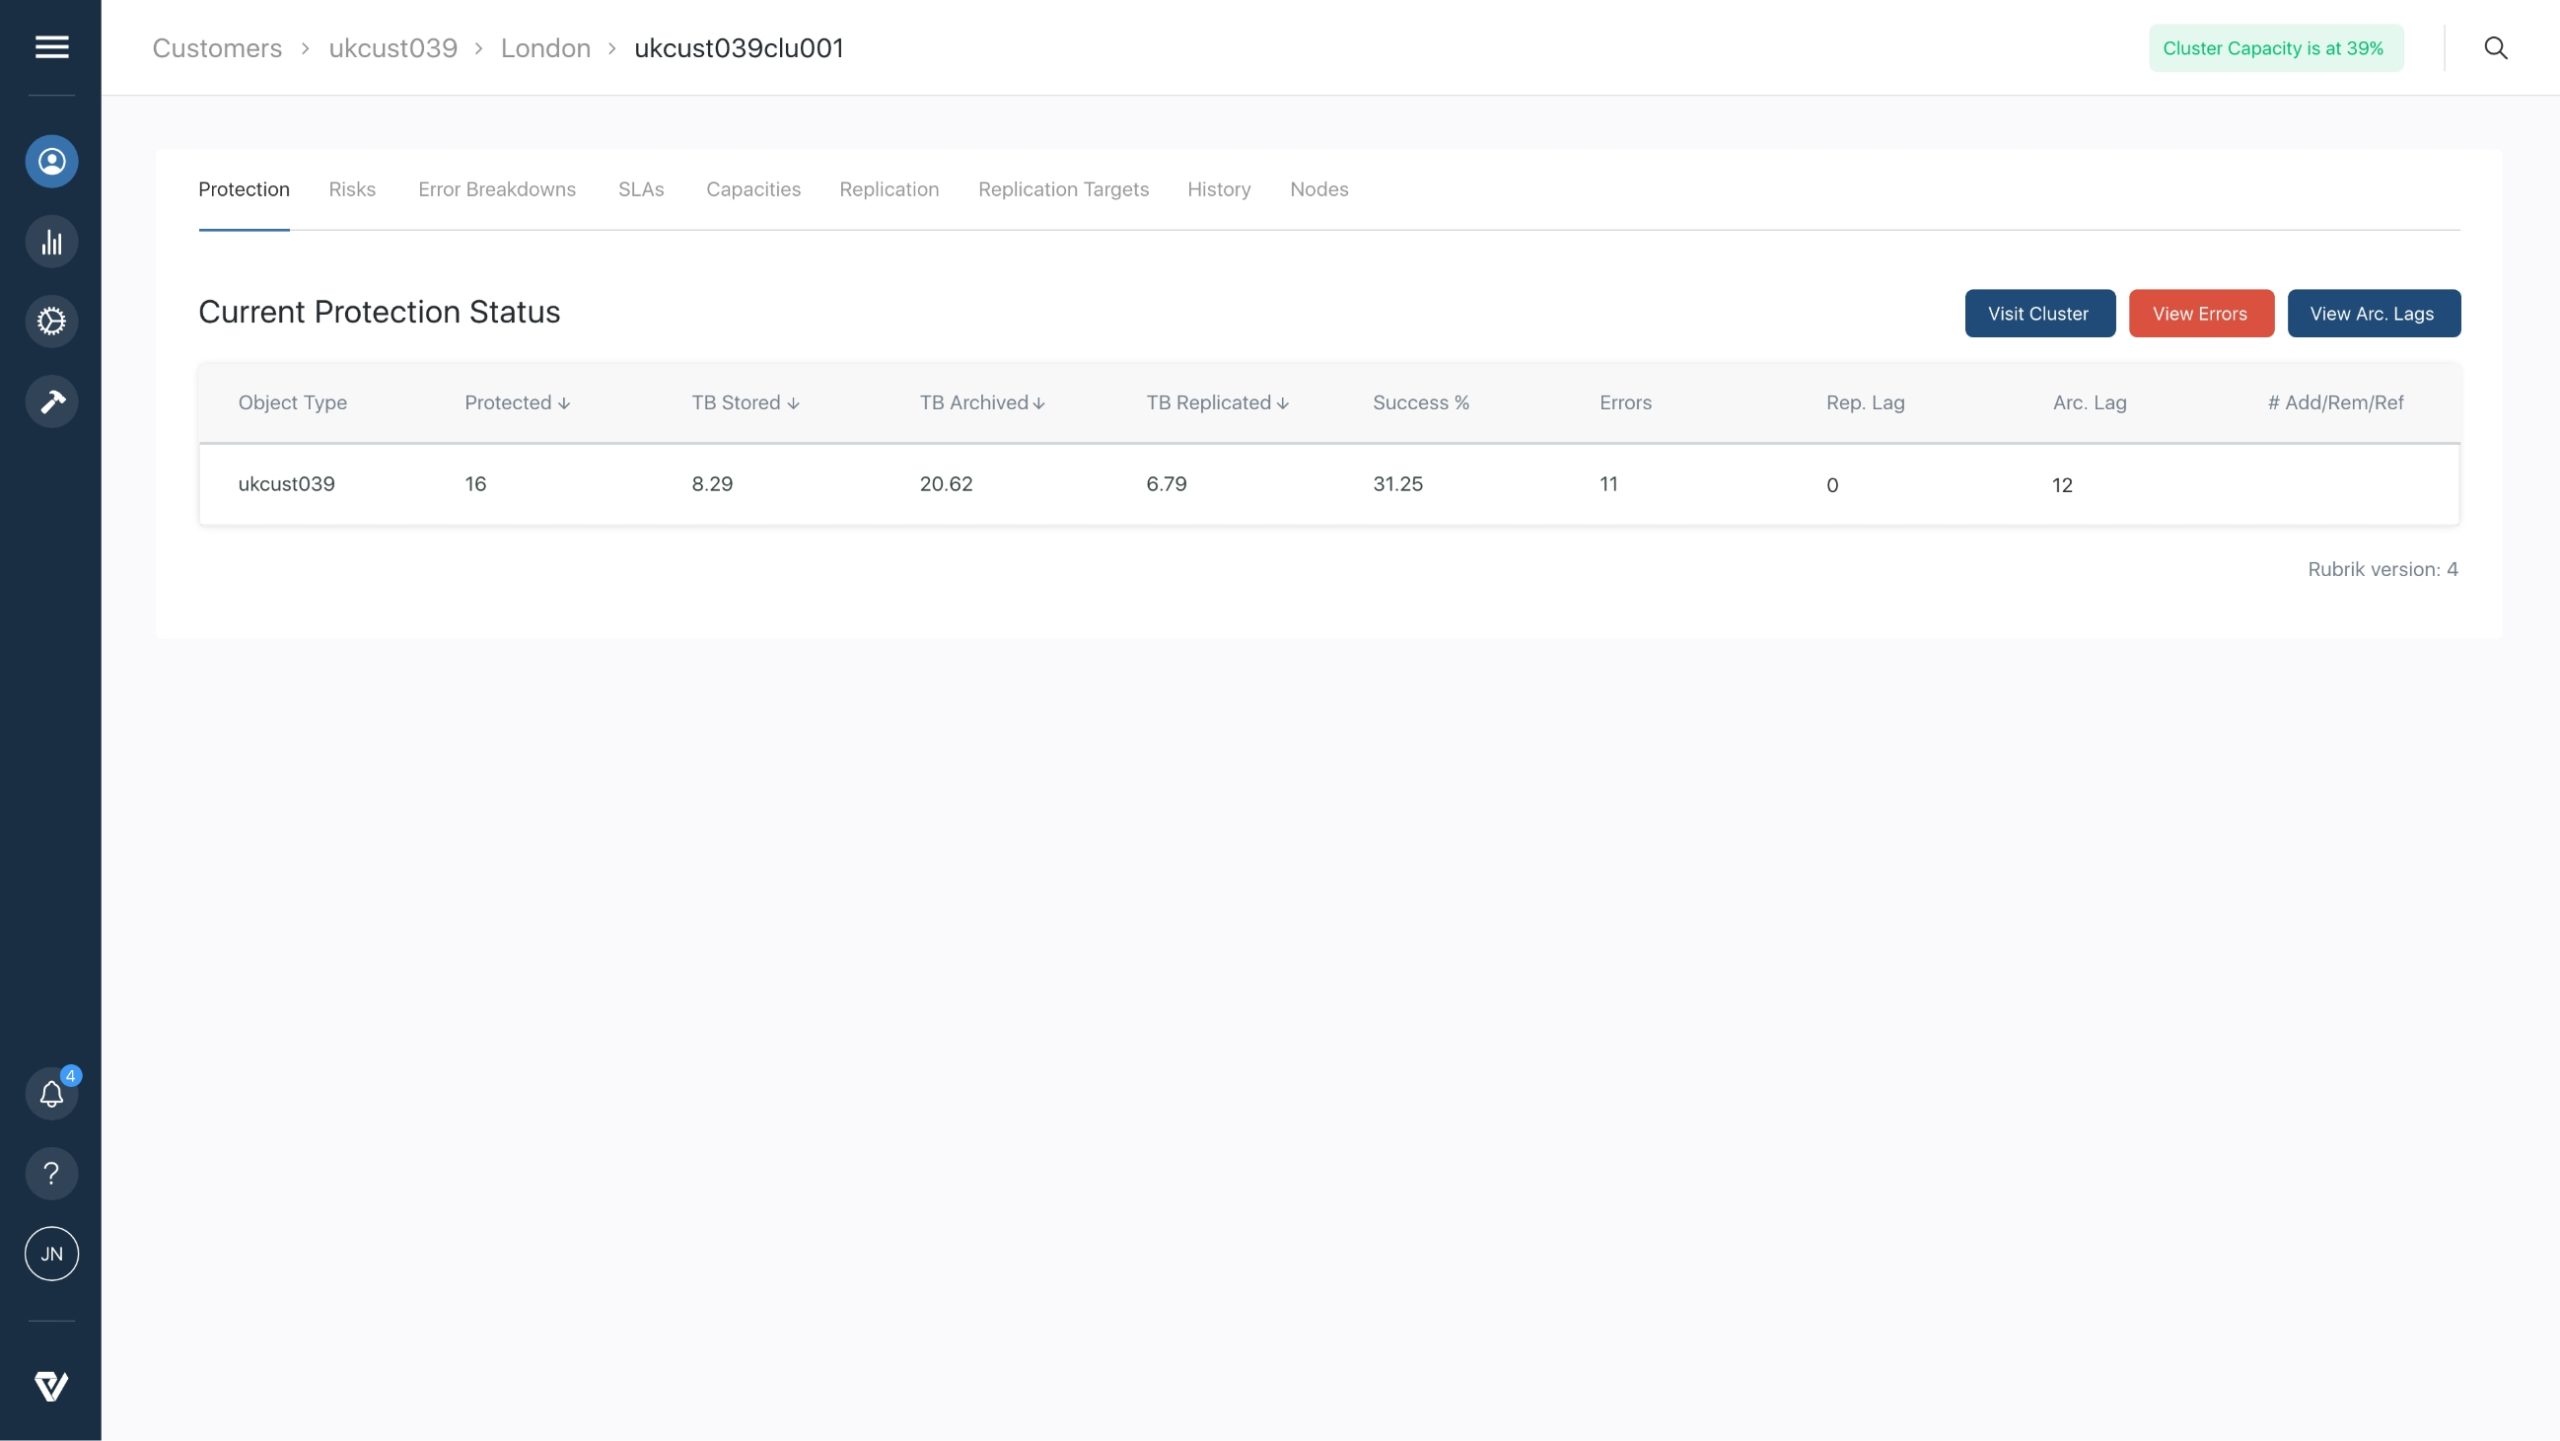Switch to the Protection tab

tap(244, 189)
